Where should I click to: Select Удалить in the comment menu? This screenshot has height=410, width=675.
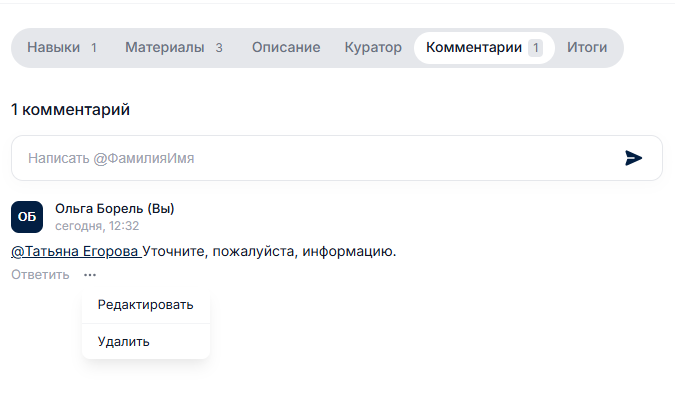(x=124, y=341)
